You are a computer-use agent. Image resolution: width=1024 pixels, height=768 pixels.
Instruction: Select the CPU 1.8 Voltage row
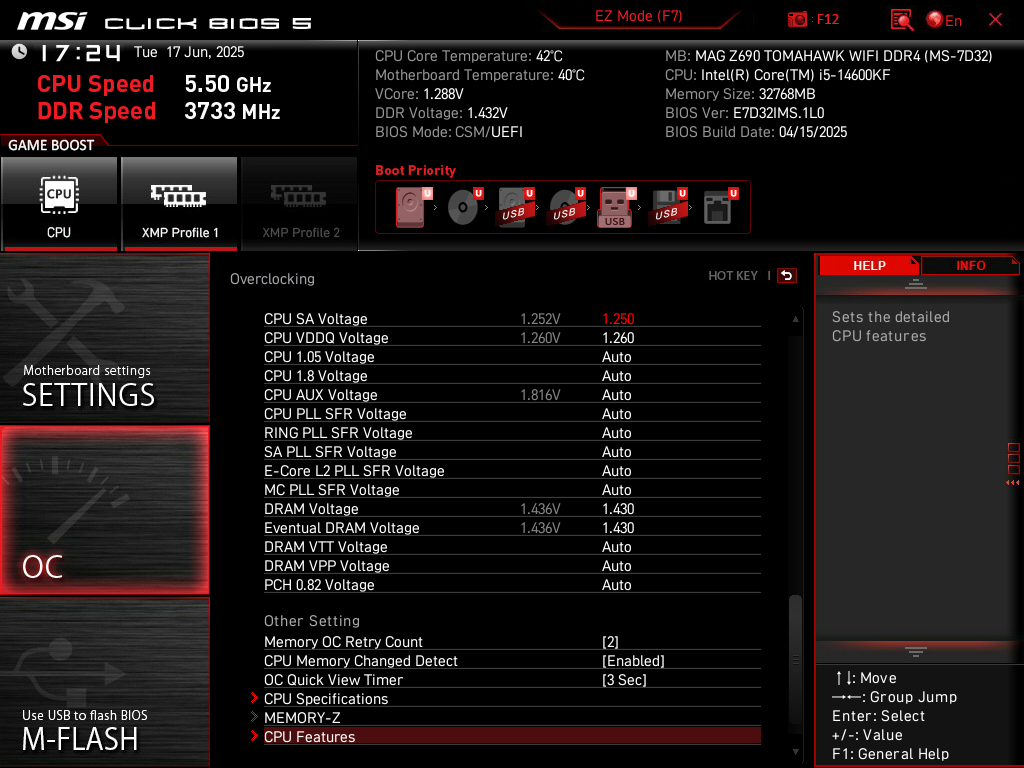(512, 376)
